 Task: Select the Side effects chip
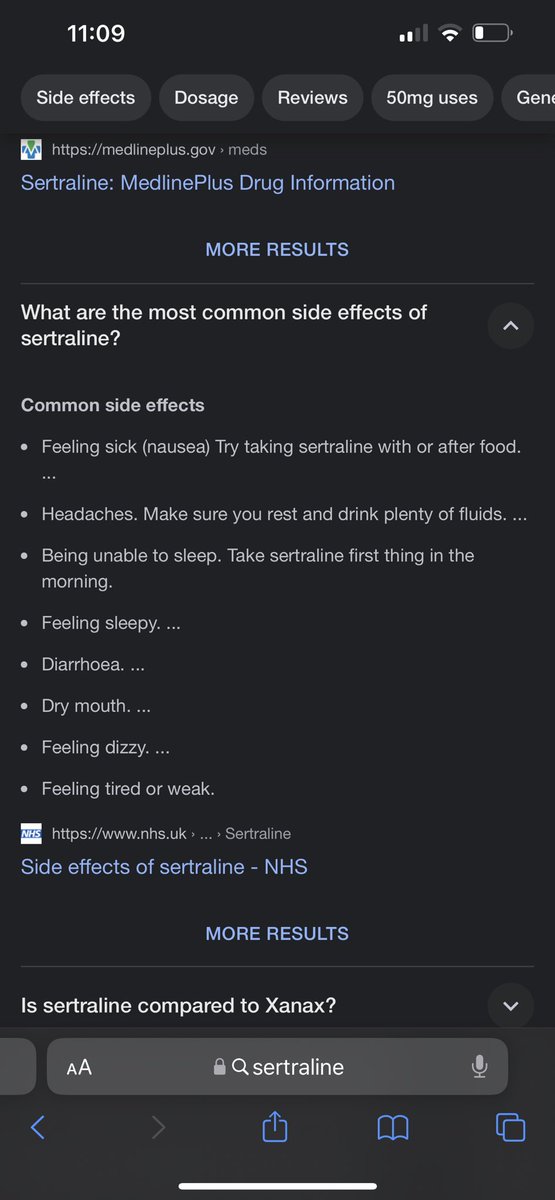pyautogui.click(x=86, y=98)
